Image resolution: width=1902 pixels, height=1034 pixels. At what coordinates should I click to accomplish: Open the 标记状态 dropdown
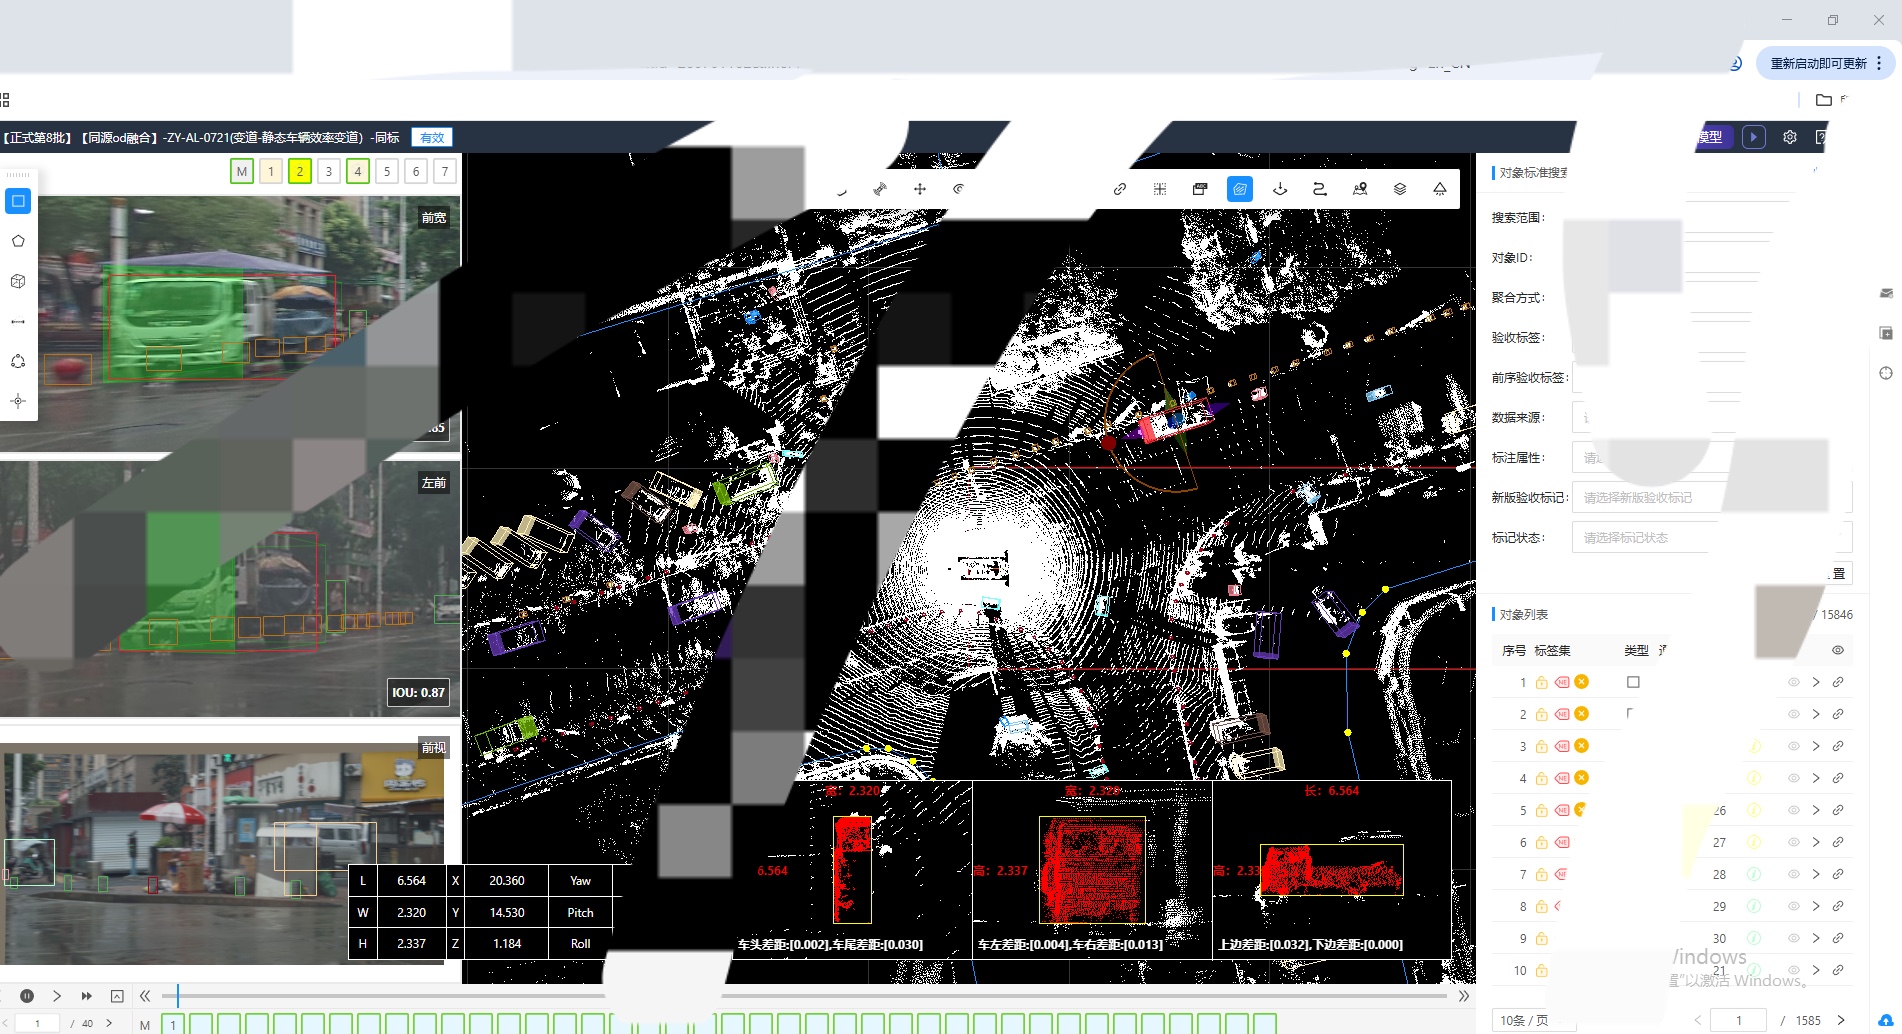point(1712,537)
